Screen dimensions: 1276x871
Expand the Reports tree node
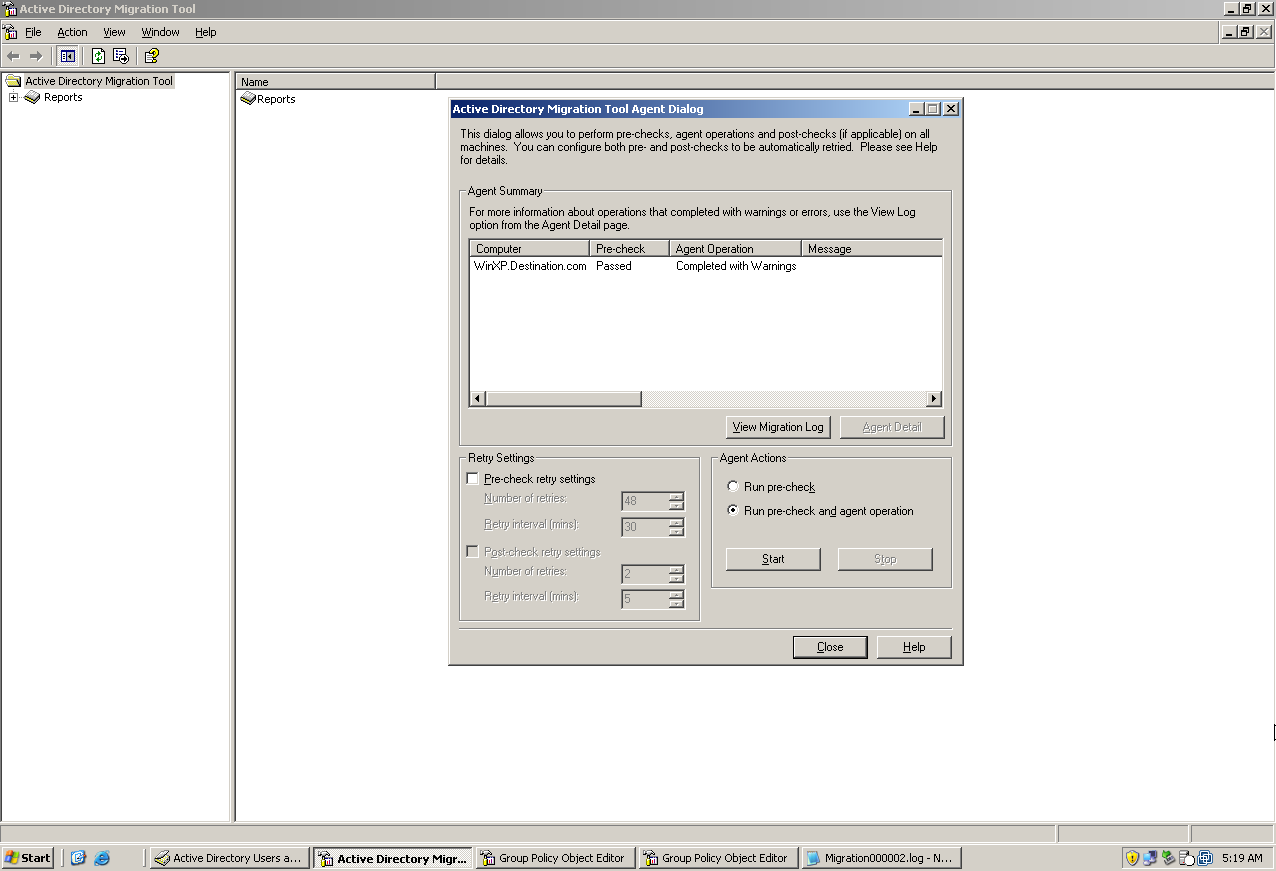[13, 97]
